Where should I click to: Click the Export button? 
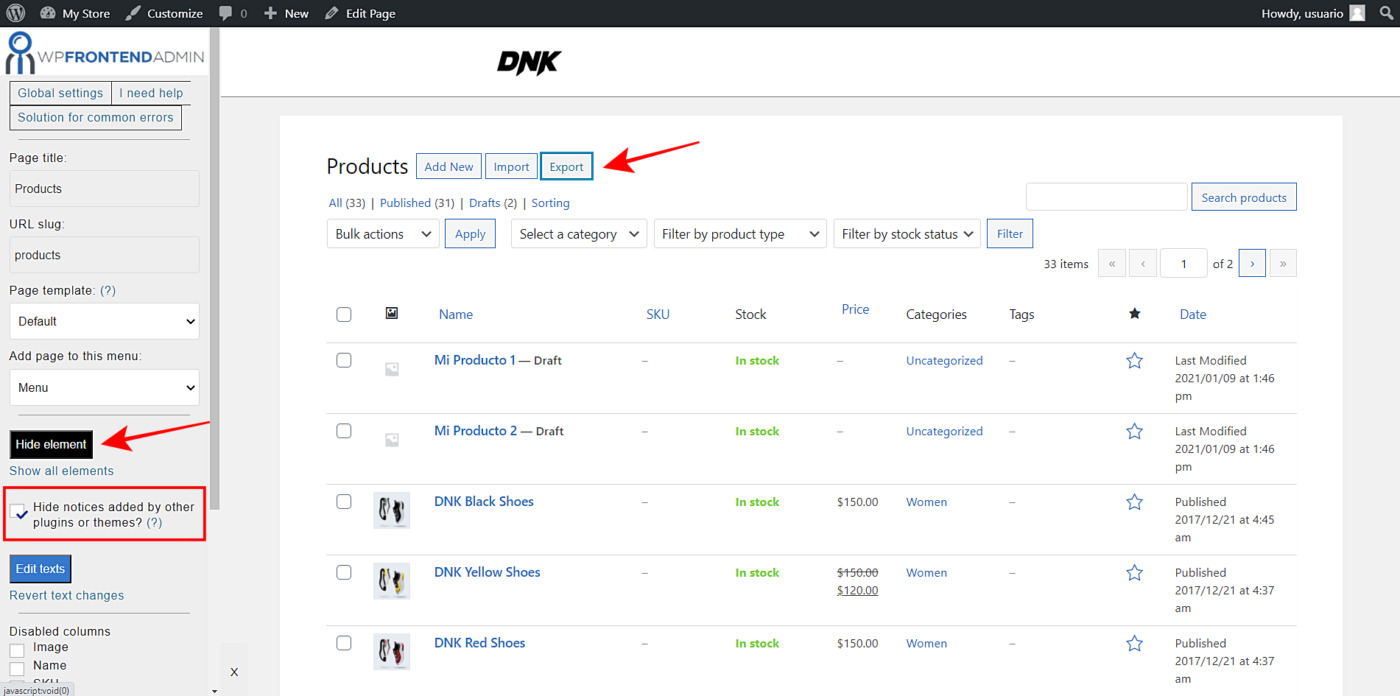566,167
